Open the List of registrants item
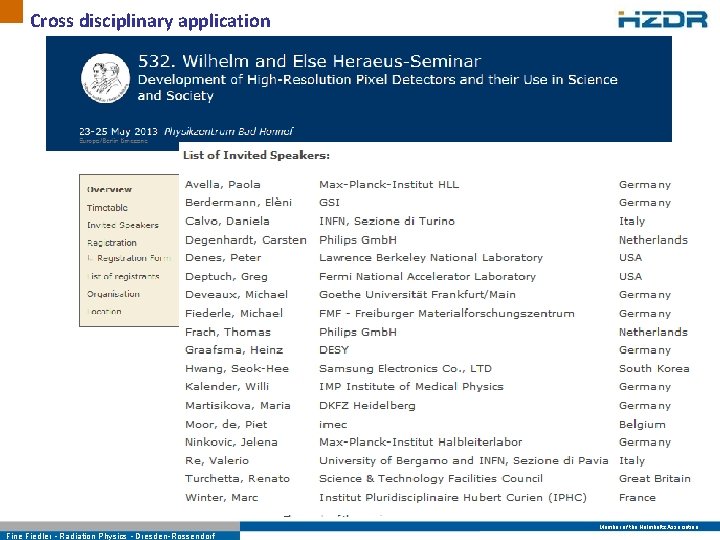 (123, 276)
